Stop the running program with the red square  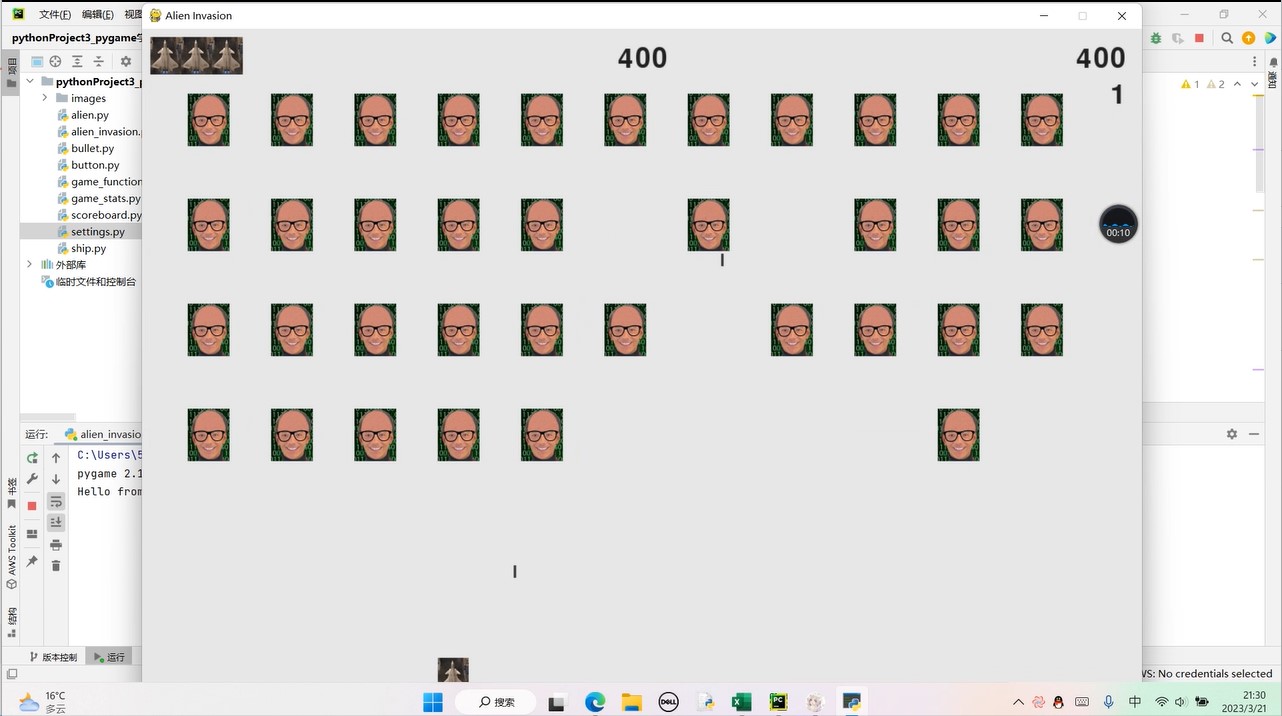pos(32,506)
